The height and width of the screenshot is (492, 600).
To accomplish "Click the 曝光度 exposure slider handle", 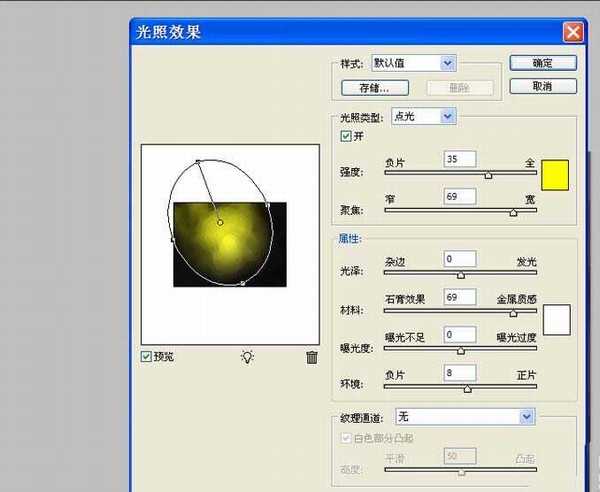I will (460, 351).
